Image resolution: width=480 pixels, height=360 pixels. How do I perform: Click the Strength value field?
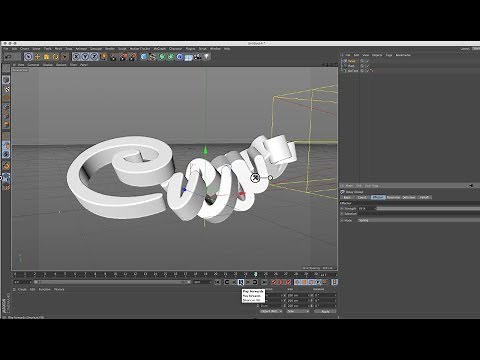[366, 208]
